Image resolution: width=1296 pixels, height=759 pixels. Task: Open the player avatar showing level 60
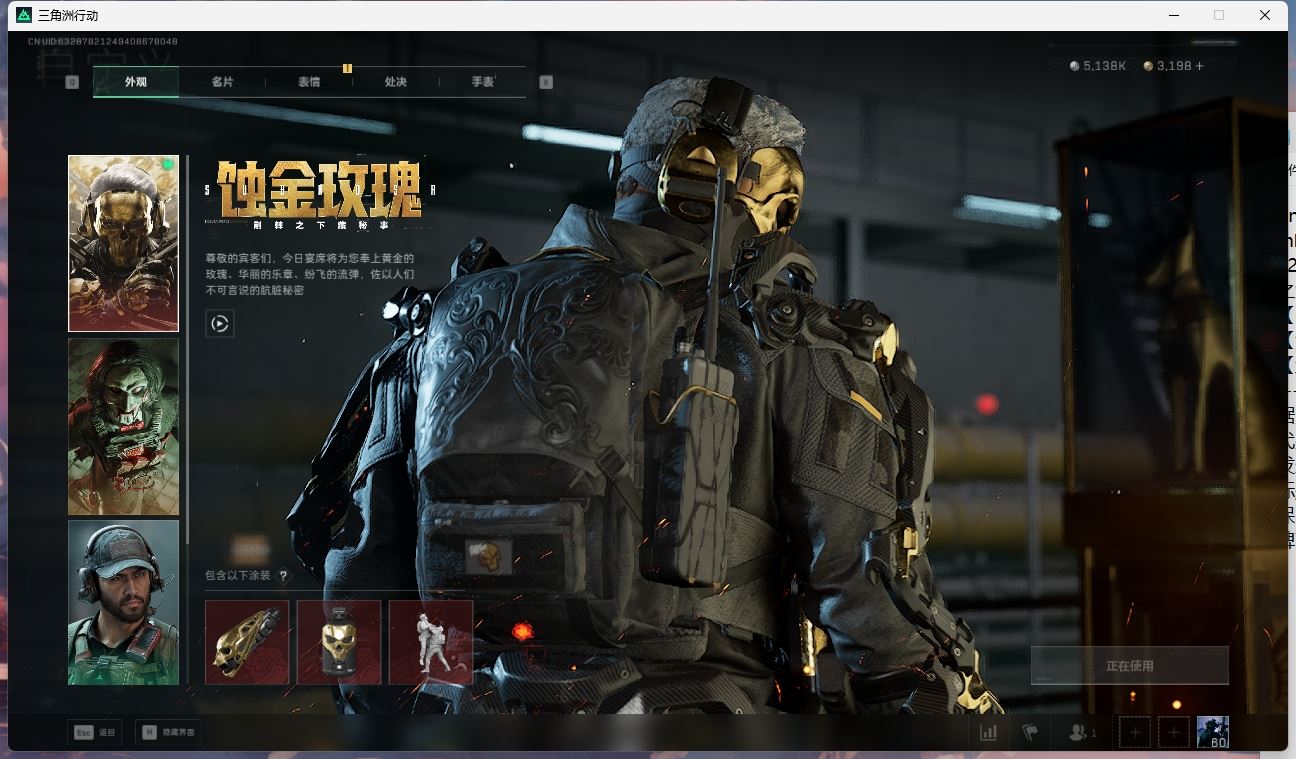point(1213,732)
